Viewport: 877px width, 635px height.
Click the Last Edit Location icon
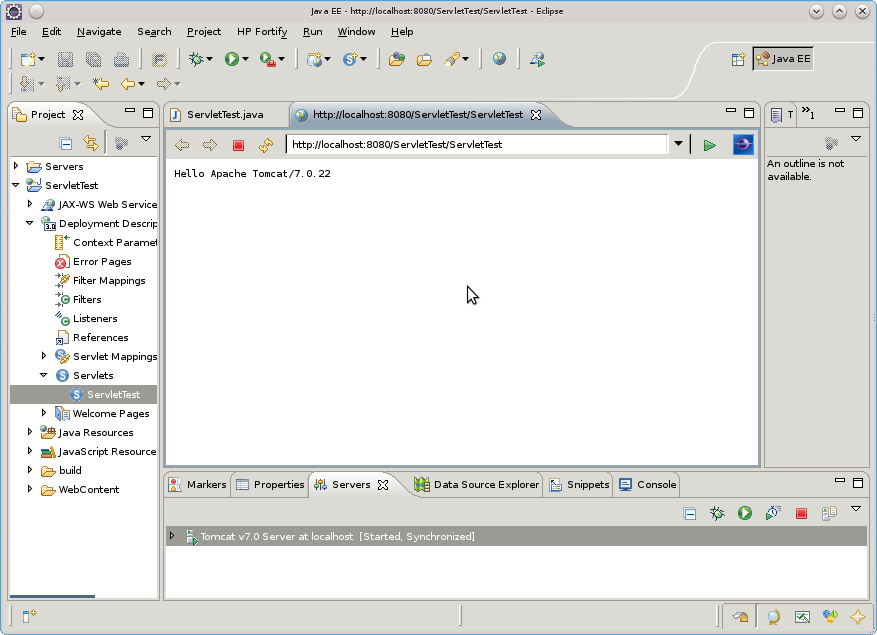pos(101,84)
